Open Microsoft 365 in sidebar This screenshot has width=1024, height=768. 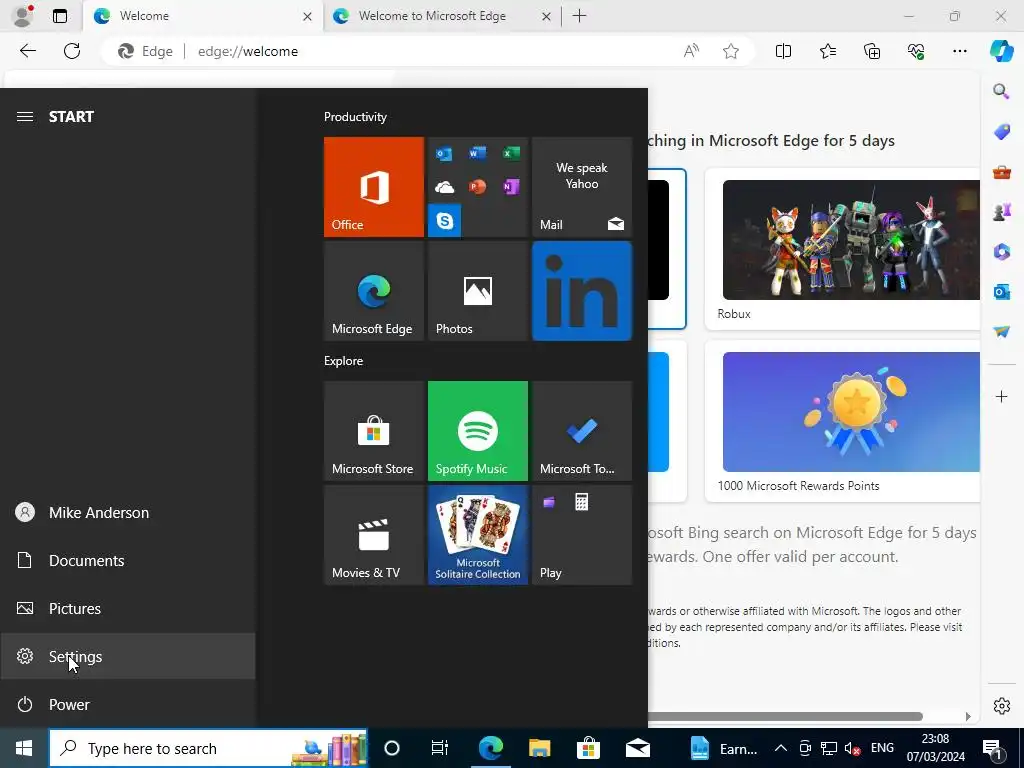point(1001,252)
